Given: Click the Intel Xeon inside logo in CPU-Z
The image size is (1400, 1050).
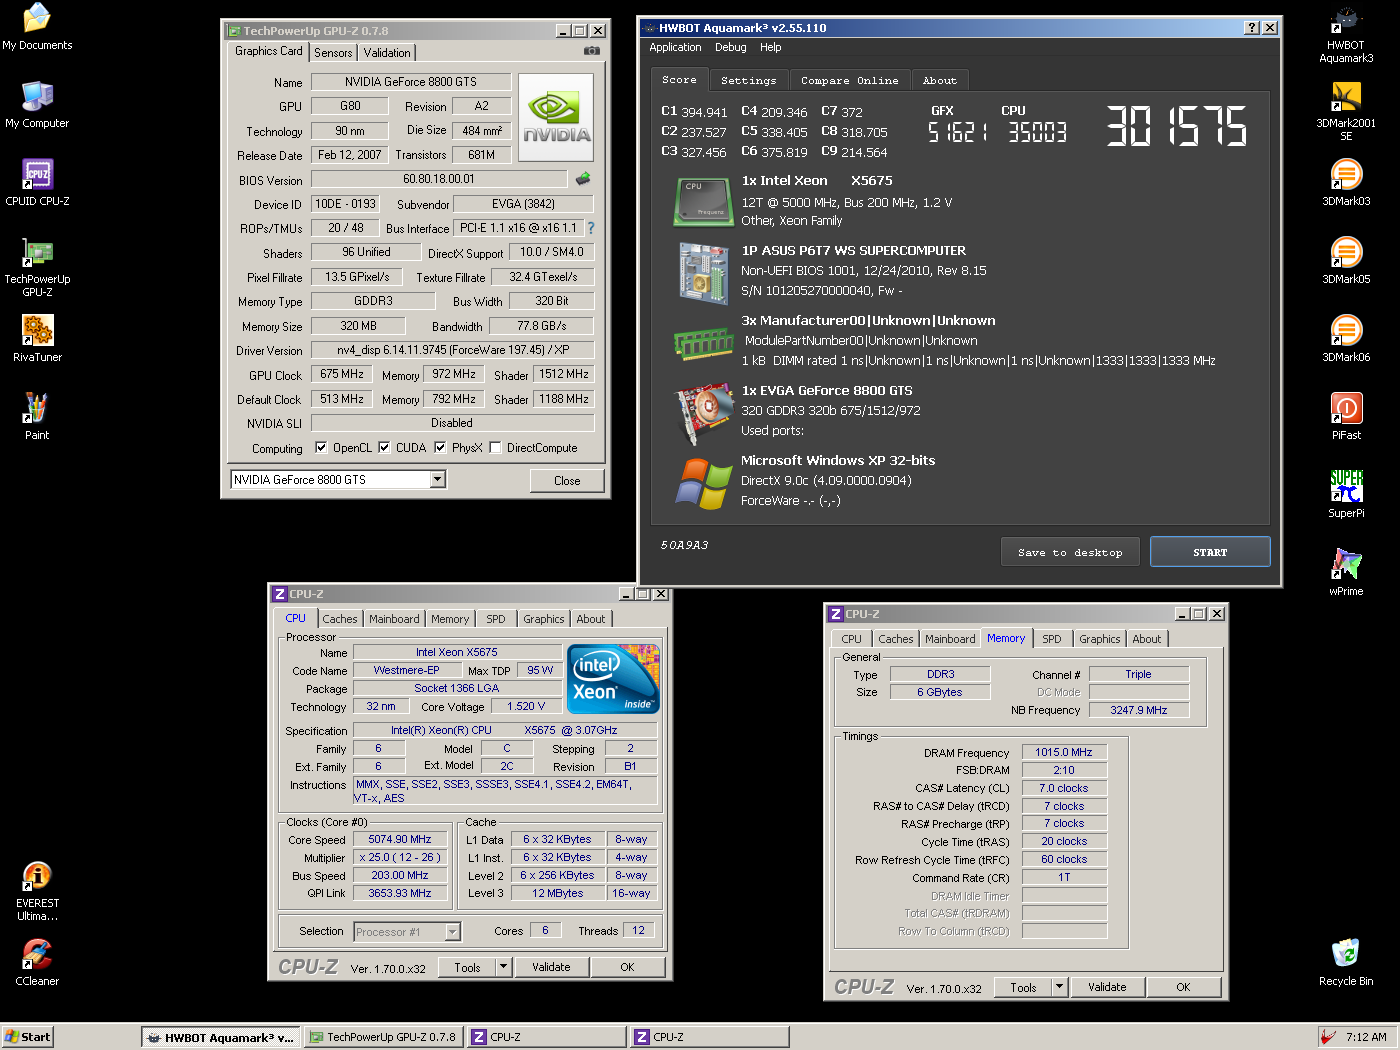Looking at the screenshot, I should [613, 679].
